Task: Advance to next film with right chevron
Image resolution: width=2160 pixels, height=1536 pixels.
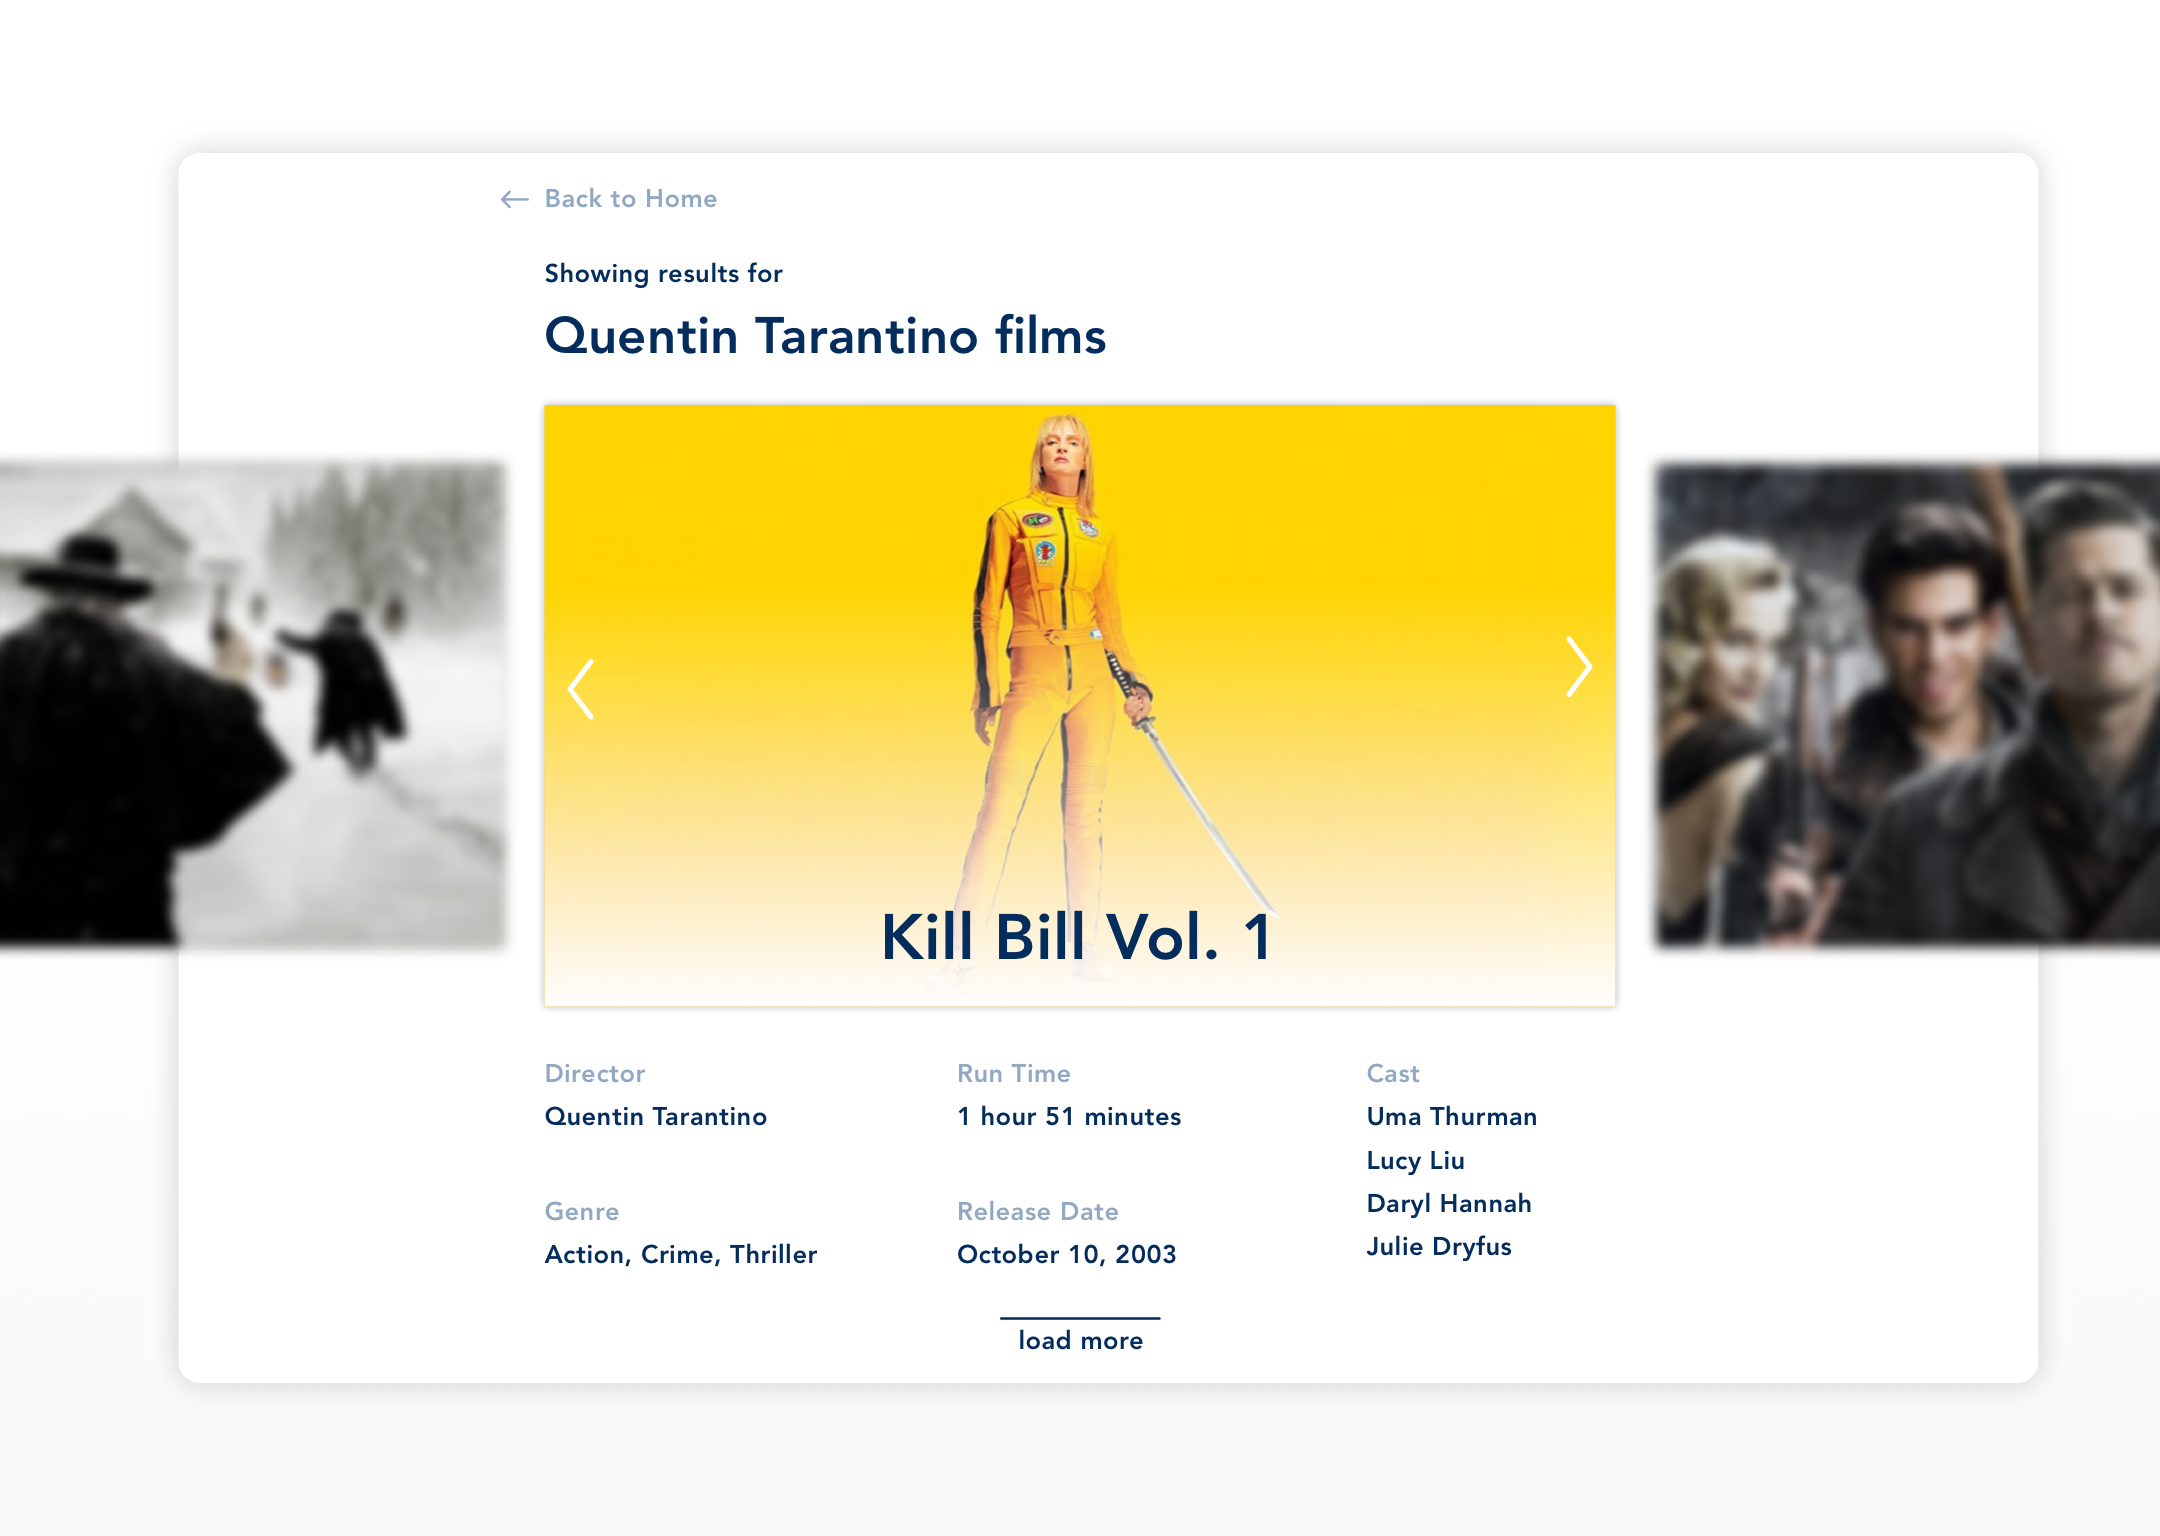Action: point(1578,667)
